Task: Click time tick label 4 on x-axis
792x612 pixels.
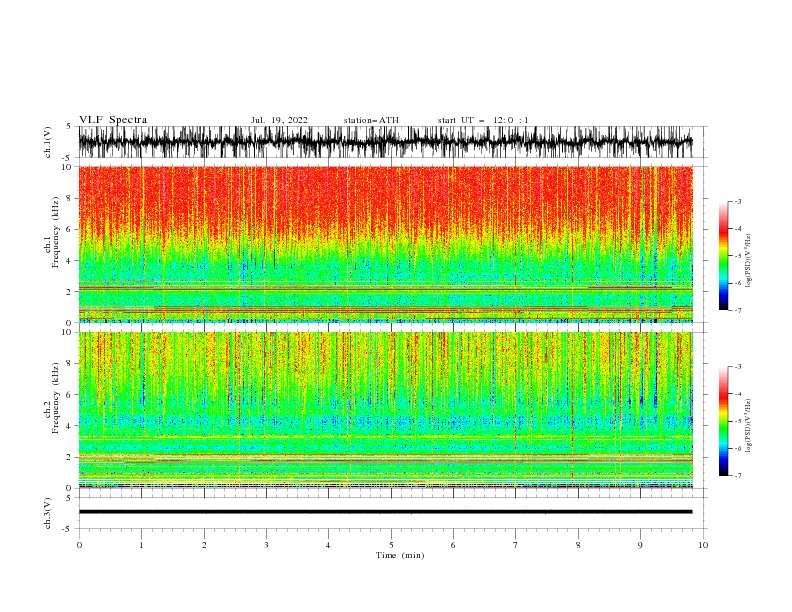Action: point(328,545)
